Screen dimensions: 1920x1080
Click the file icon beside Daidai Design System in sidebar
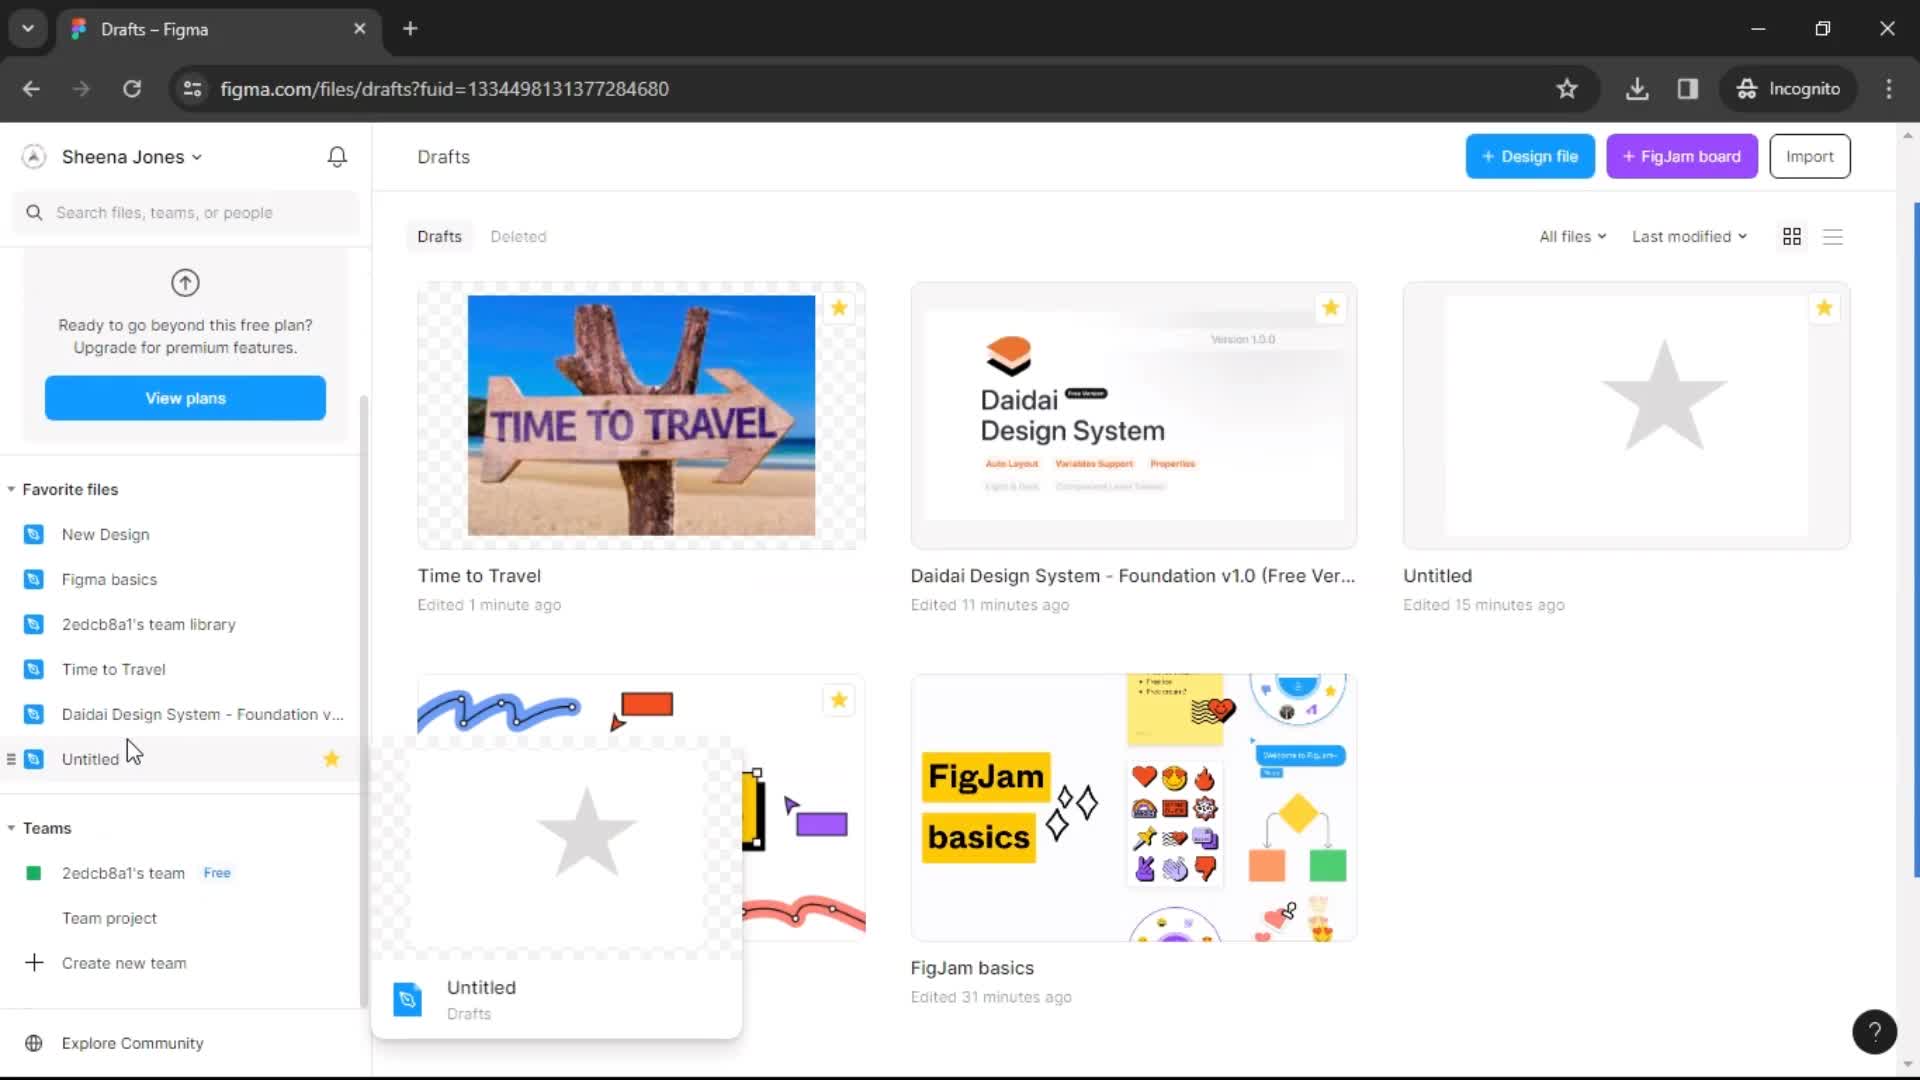pyautogui.click(x=34, y=715)
